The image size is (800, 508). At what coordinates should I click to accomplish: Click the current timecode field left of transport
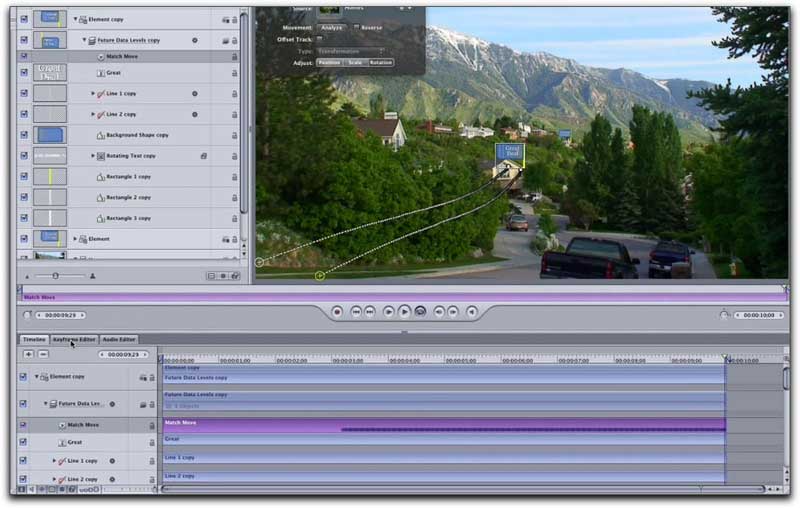tap(61, 316)
